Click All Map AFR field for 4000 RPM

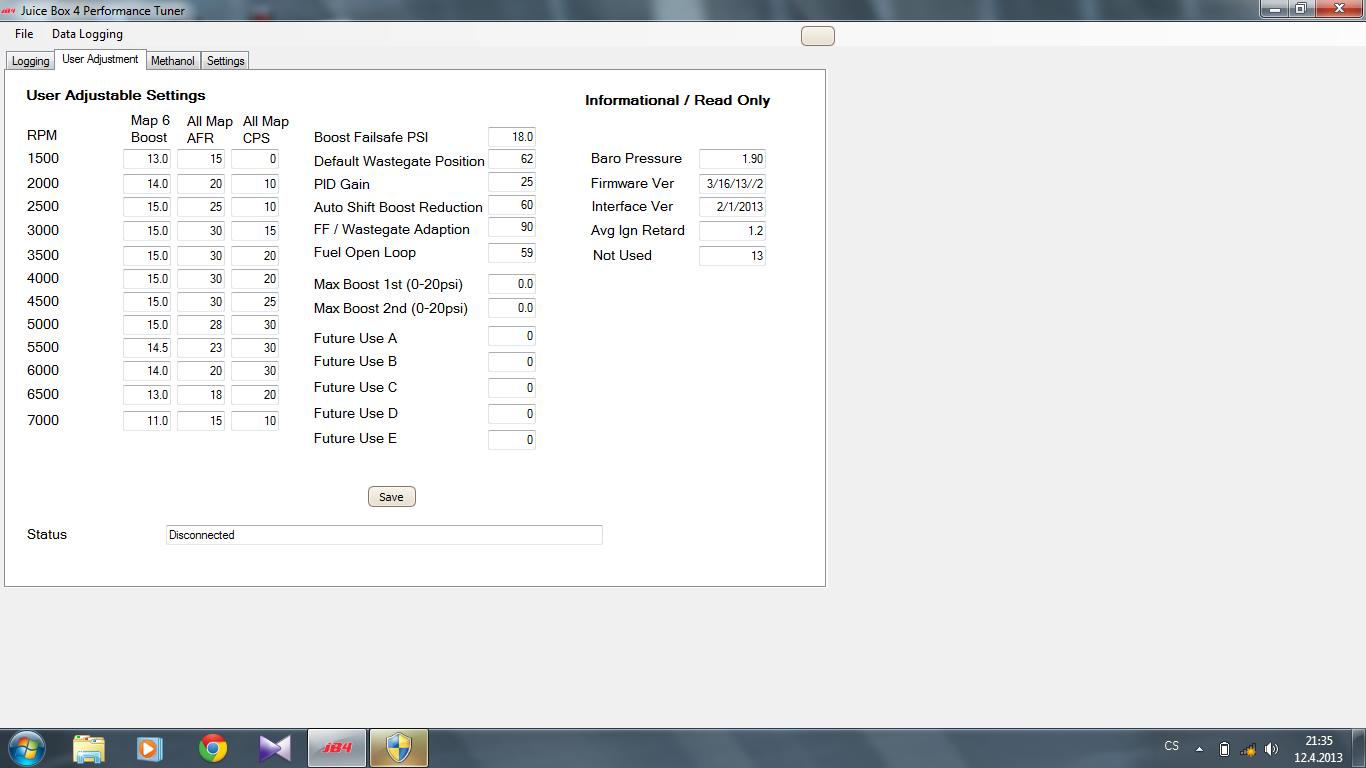[201, 279]
